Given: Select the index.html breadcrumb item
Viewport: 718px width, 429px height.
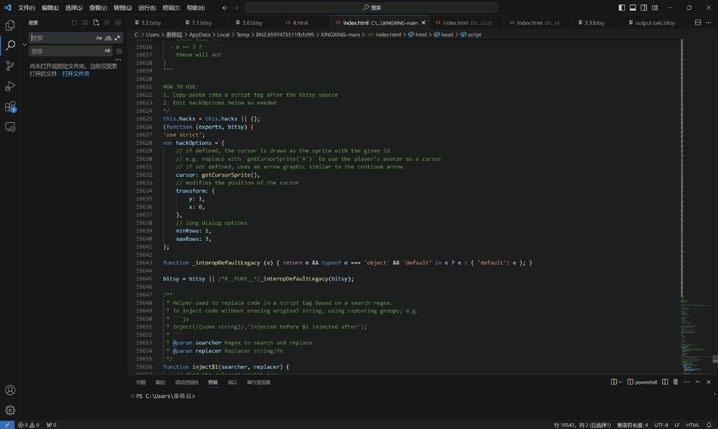Looking at the screenshot, I should click(x=388, y=35).
